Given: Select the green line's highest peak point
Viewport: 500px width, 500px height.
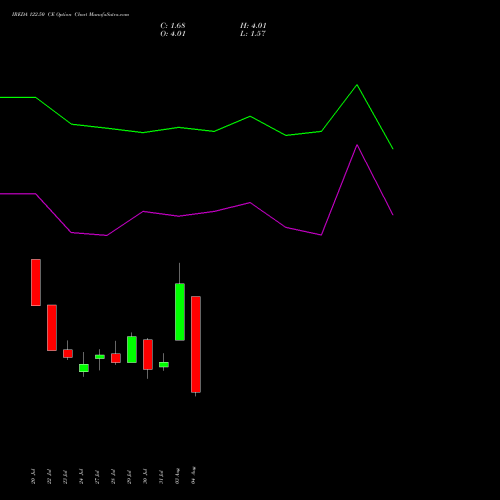Looking at the screenshot, I should point(357,85).
